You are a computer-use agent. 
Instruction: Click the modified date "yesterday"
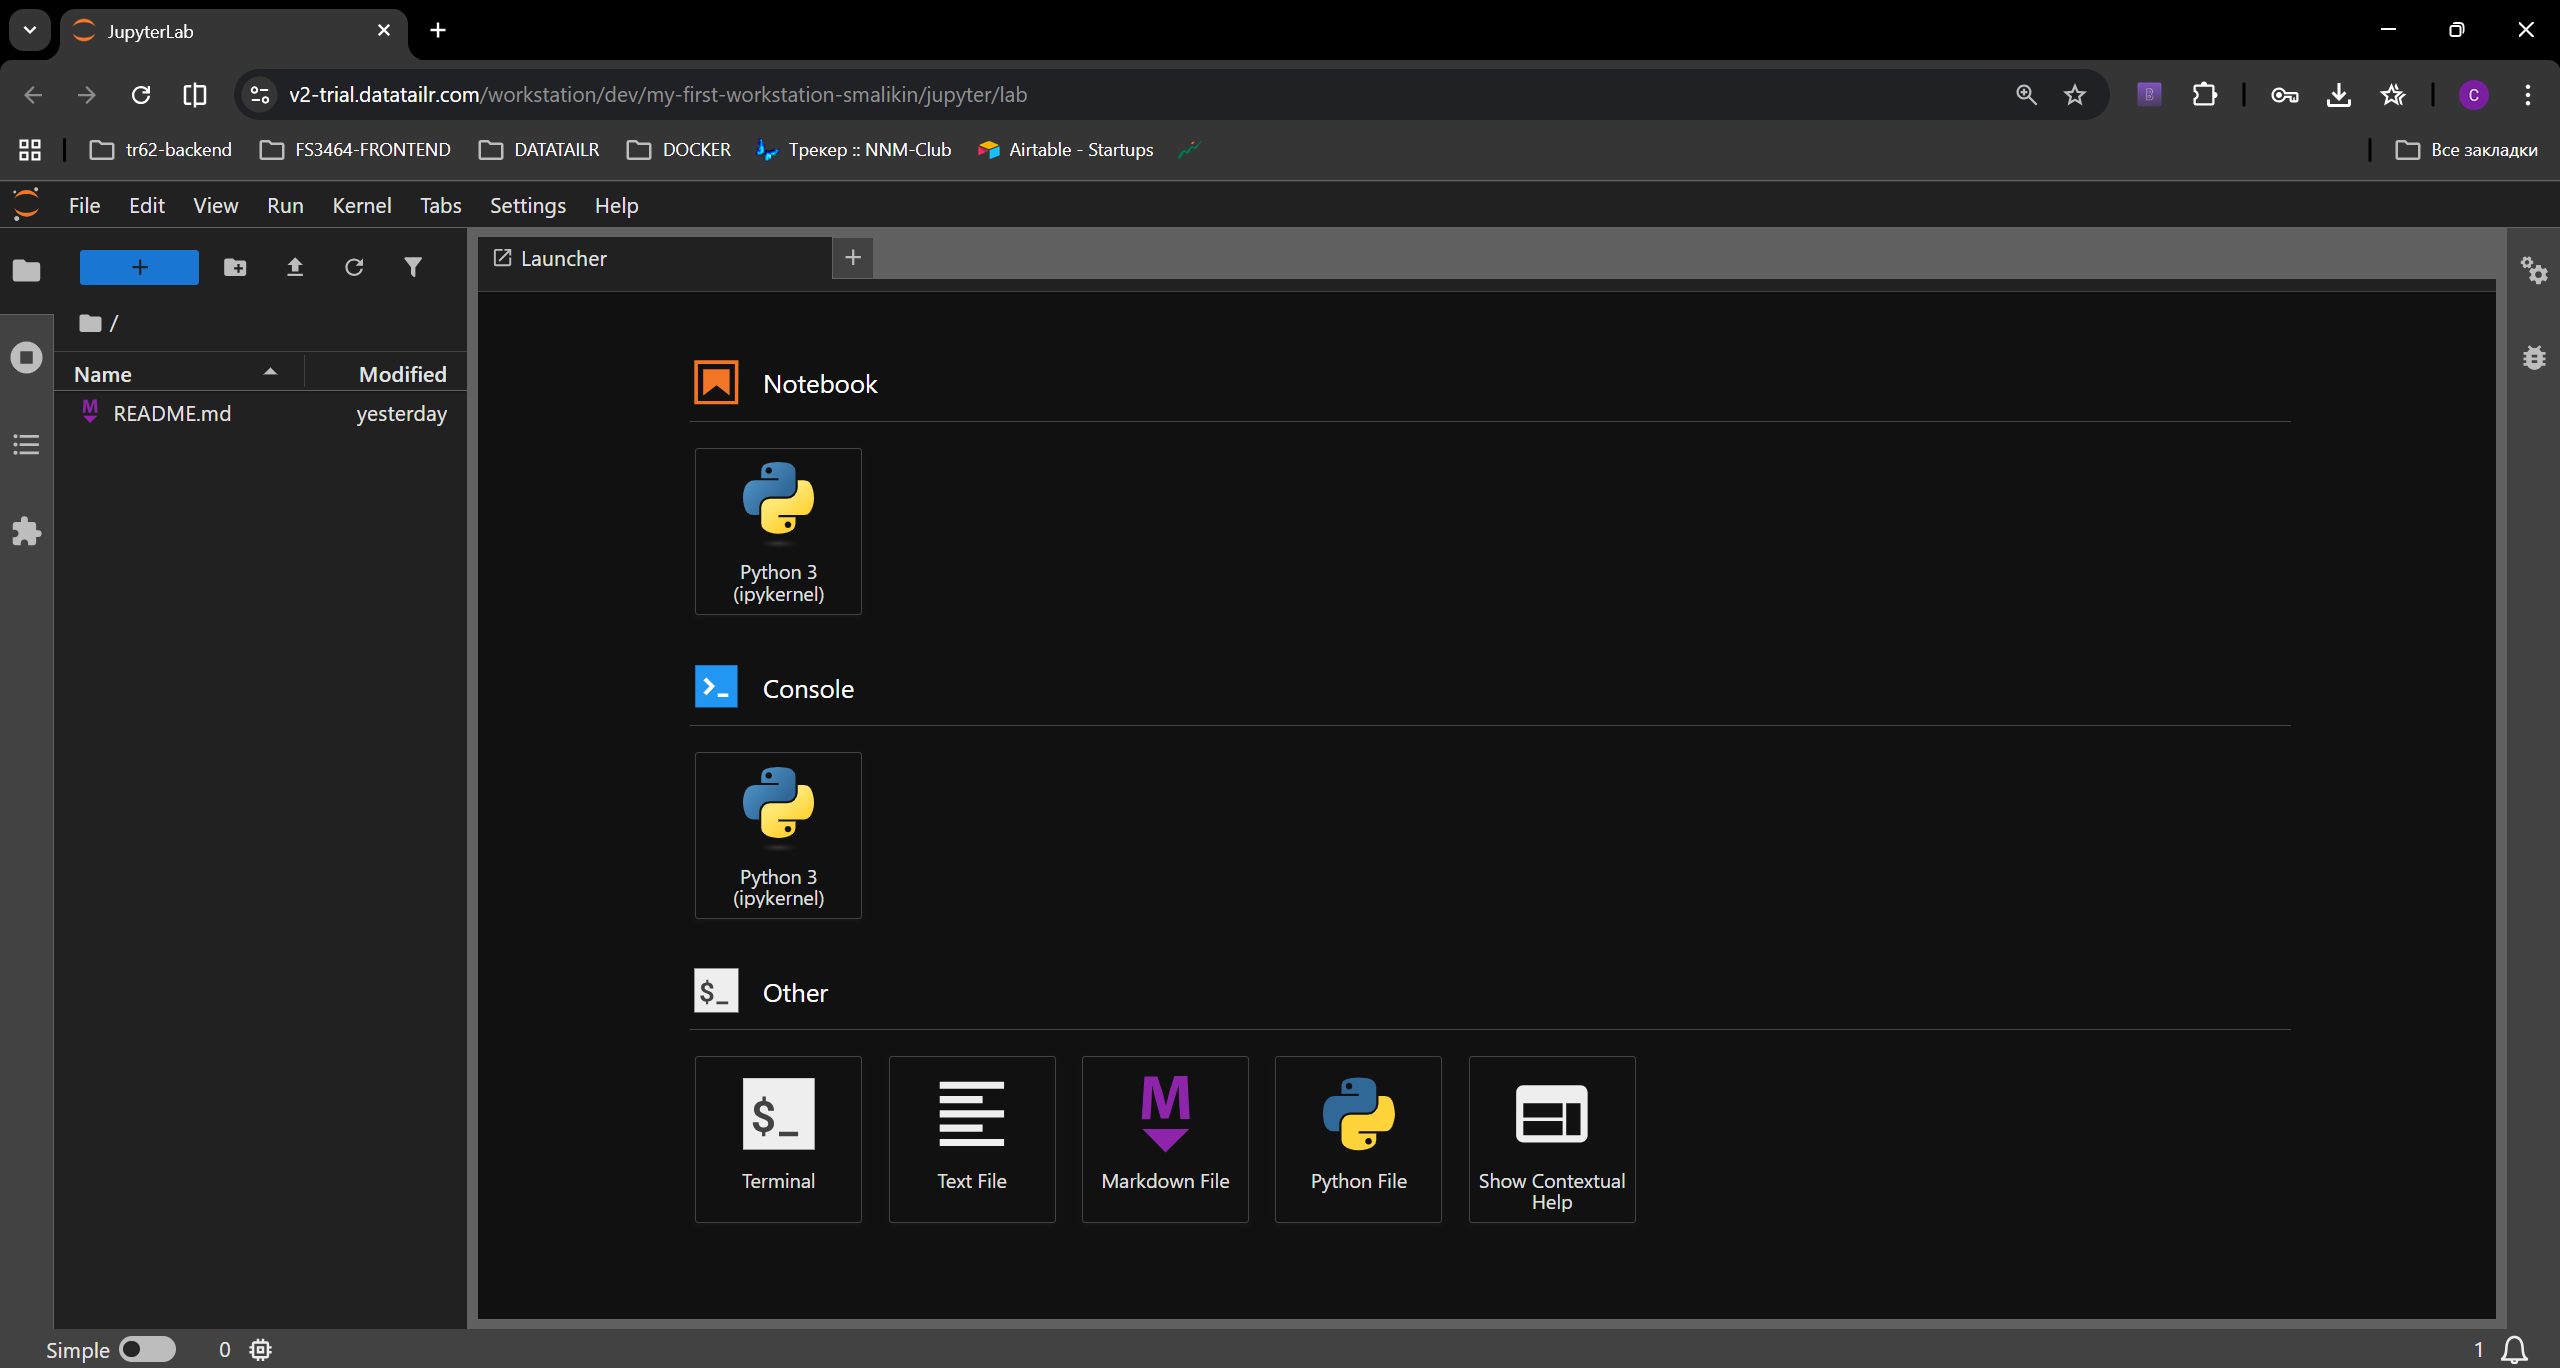click(402, 413)
